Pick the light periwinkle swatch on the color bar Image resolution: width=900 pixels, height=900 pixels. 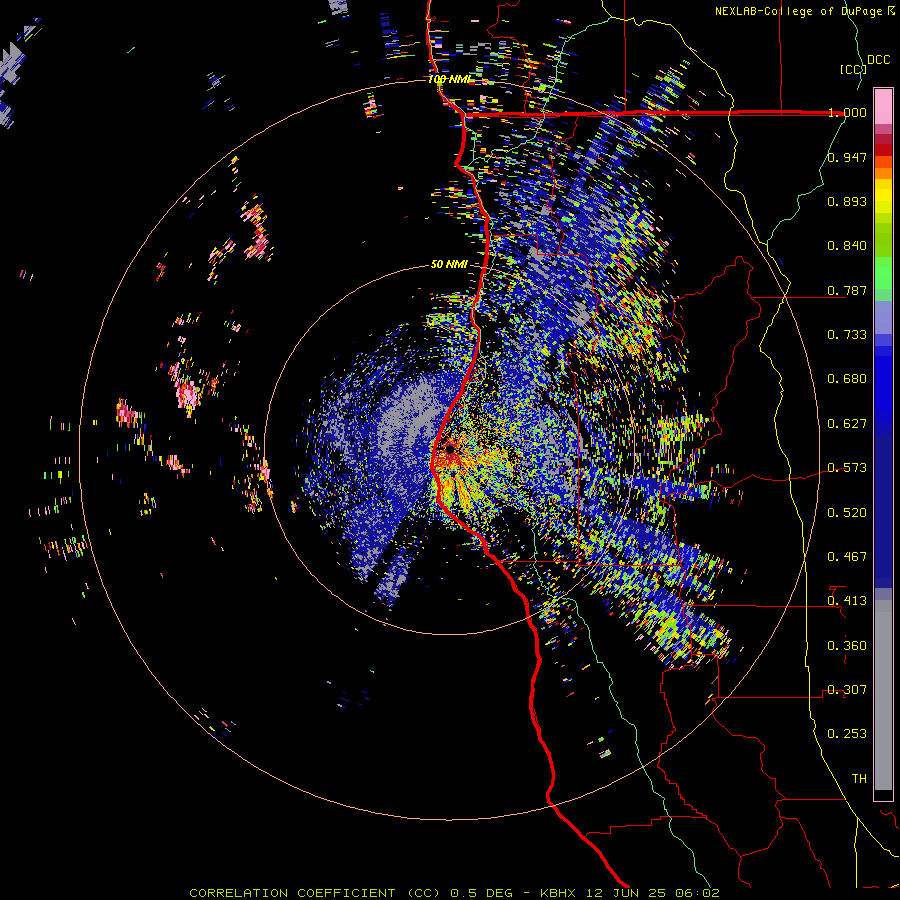click(x=883, y=317)
